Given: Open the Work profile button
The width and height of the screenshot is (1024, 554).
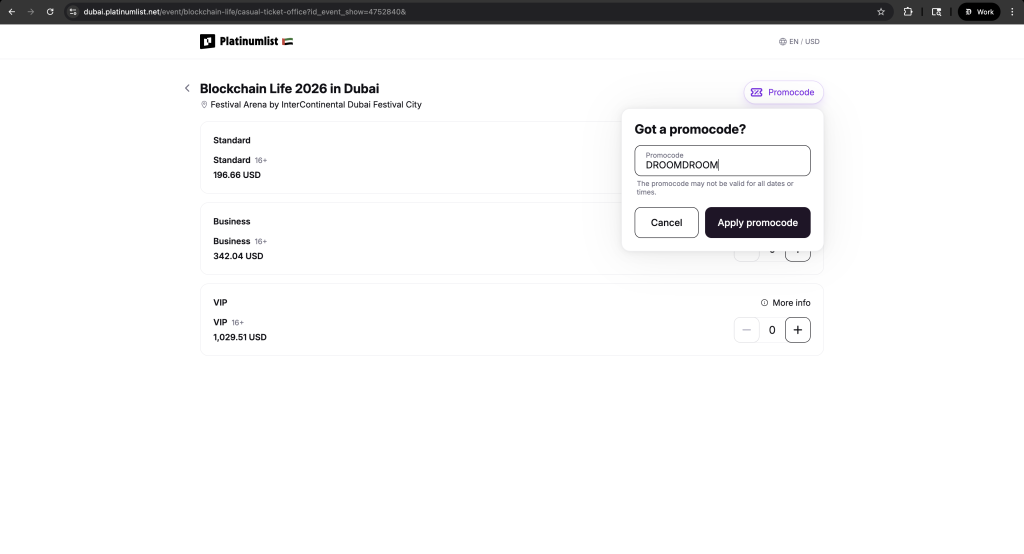Looking at the screenshot, I should [979, 12].
